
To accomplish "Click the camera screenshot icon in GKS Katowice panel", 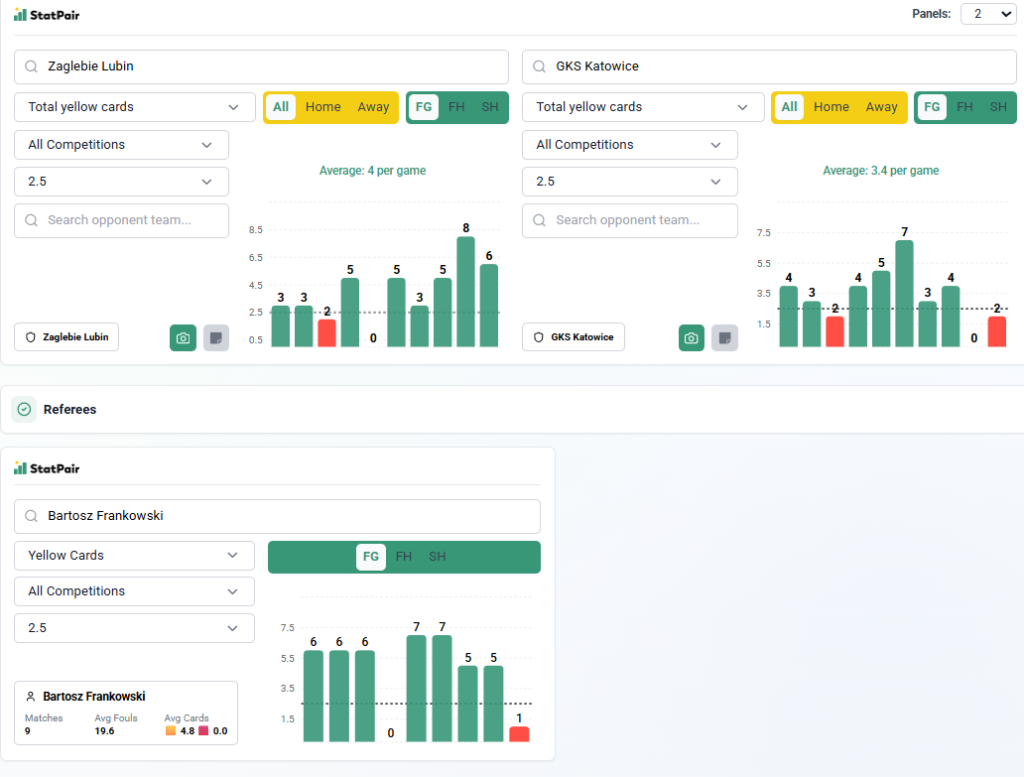I will pyautogui.click(x=691, y=338).
